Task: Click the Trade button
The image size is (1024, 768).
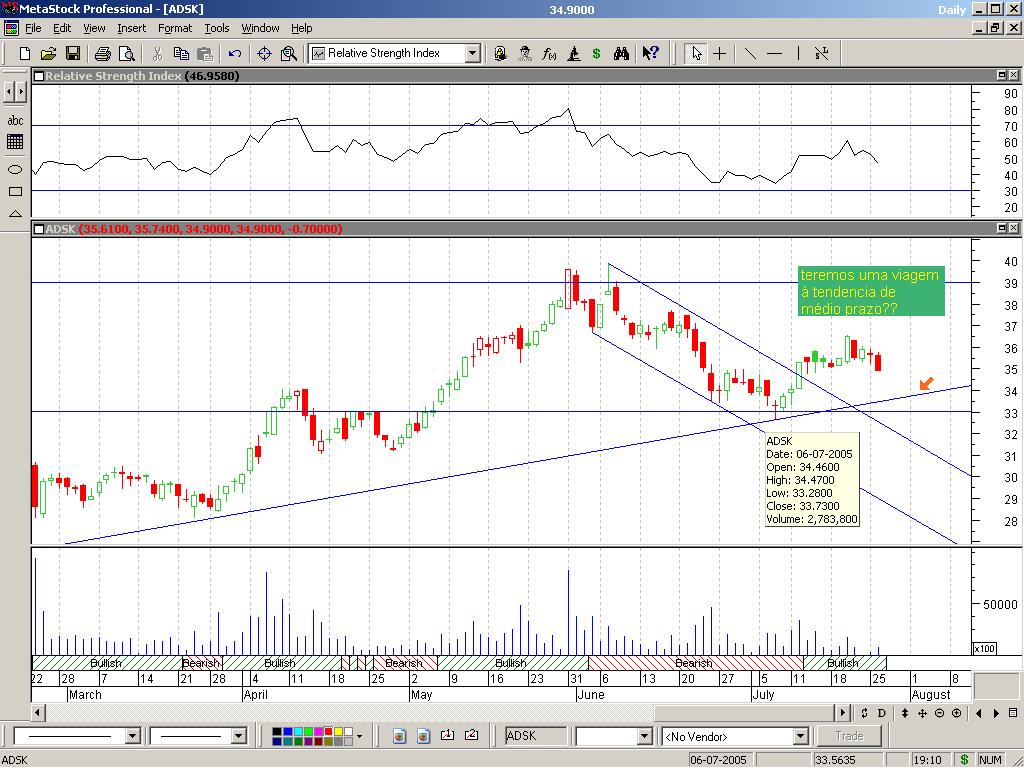Action: pyautogui.click(x=849, y=736)
